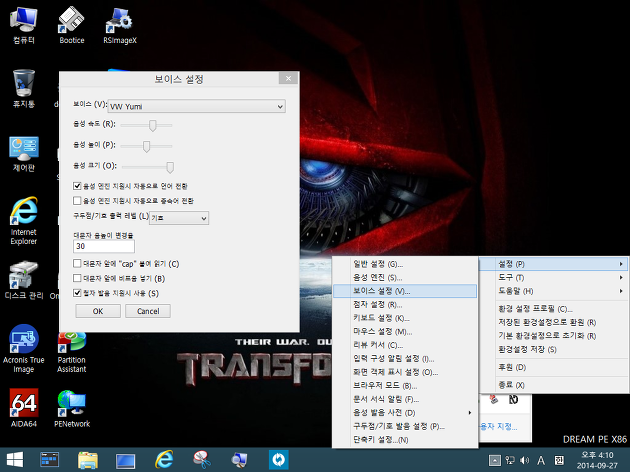Open 점자 설정 (R) from menu
Viewport: 630px width, 472px height.
405,304
